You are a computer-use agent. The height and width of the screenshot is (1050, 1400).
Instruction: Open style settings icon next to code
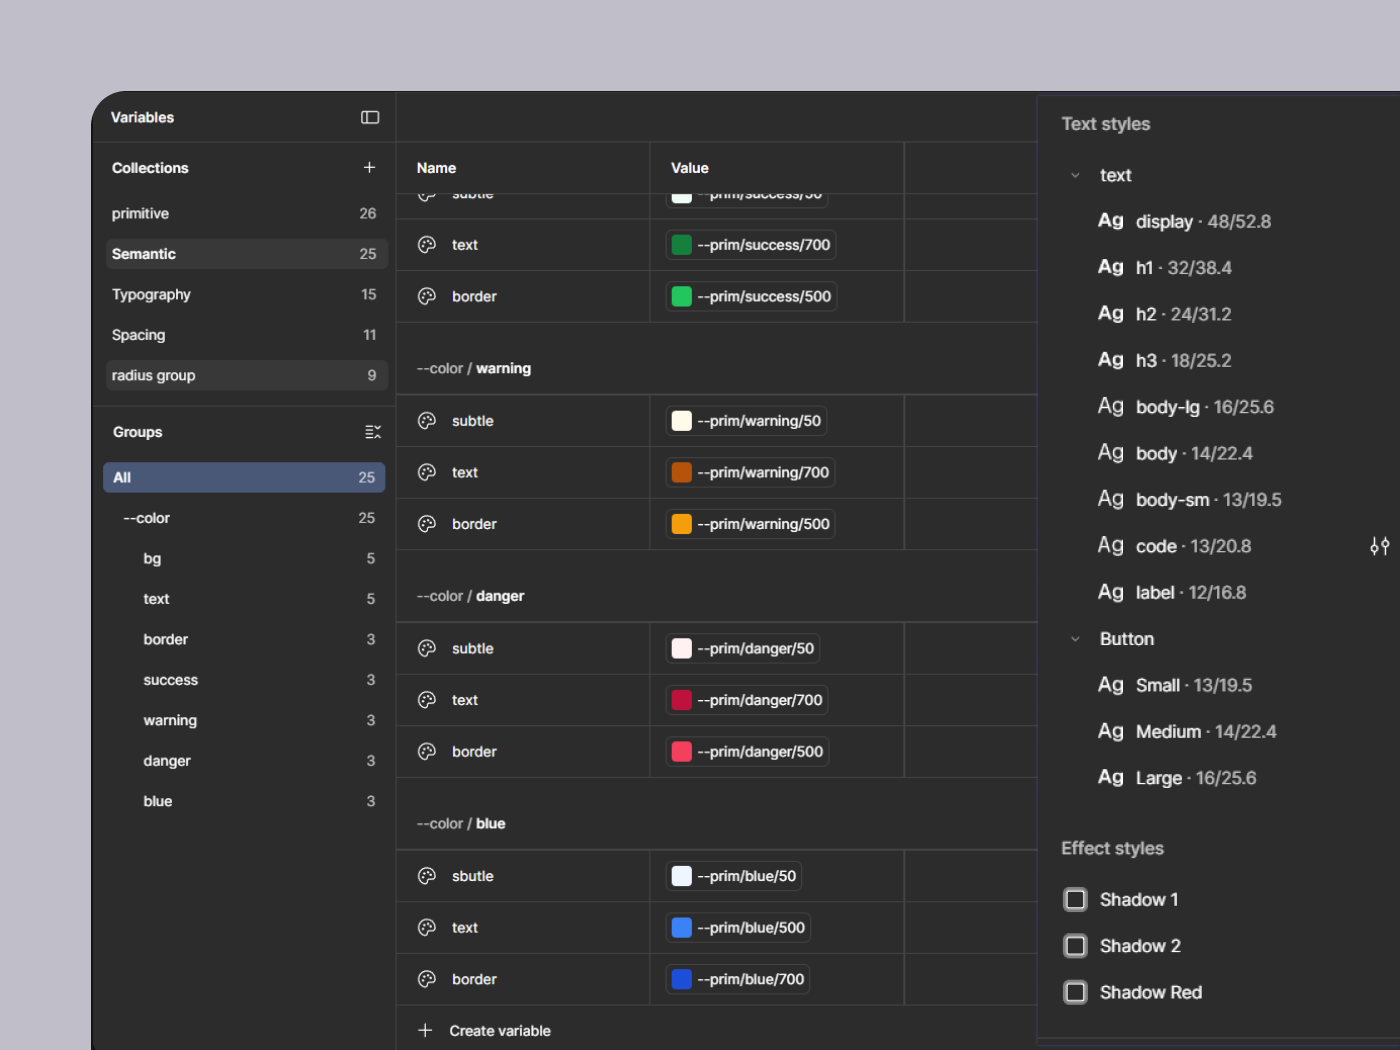pos(1379,546)
